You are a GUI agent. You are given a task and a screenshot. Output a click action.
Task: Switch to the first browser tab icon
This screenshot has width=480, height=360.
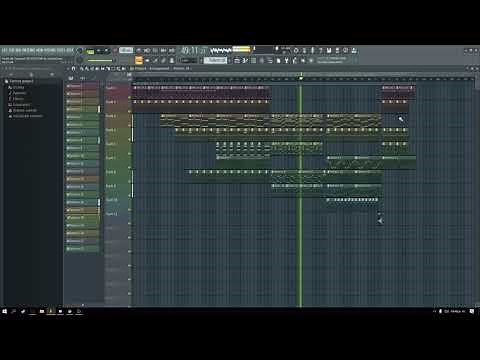point(11,75)
